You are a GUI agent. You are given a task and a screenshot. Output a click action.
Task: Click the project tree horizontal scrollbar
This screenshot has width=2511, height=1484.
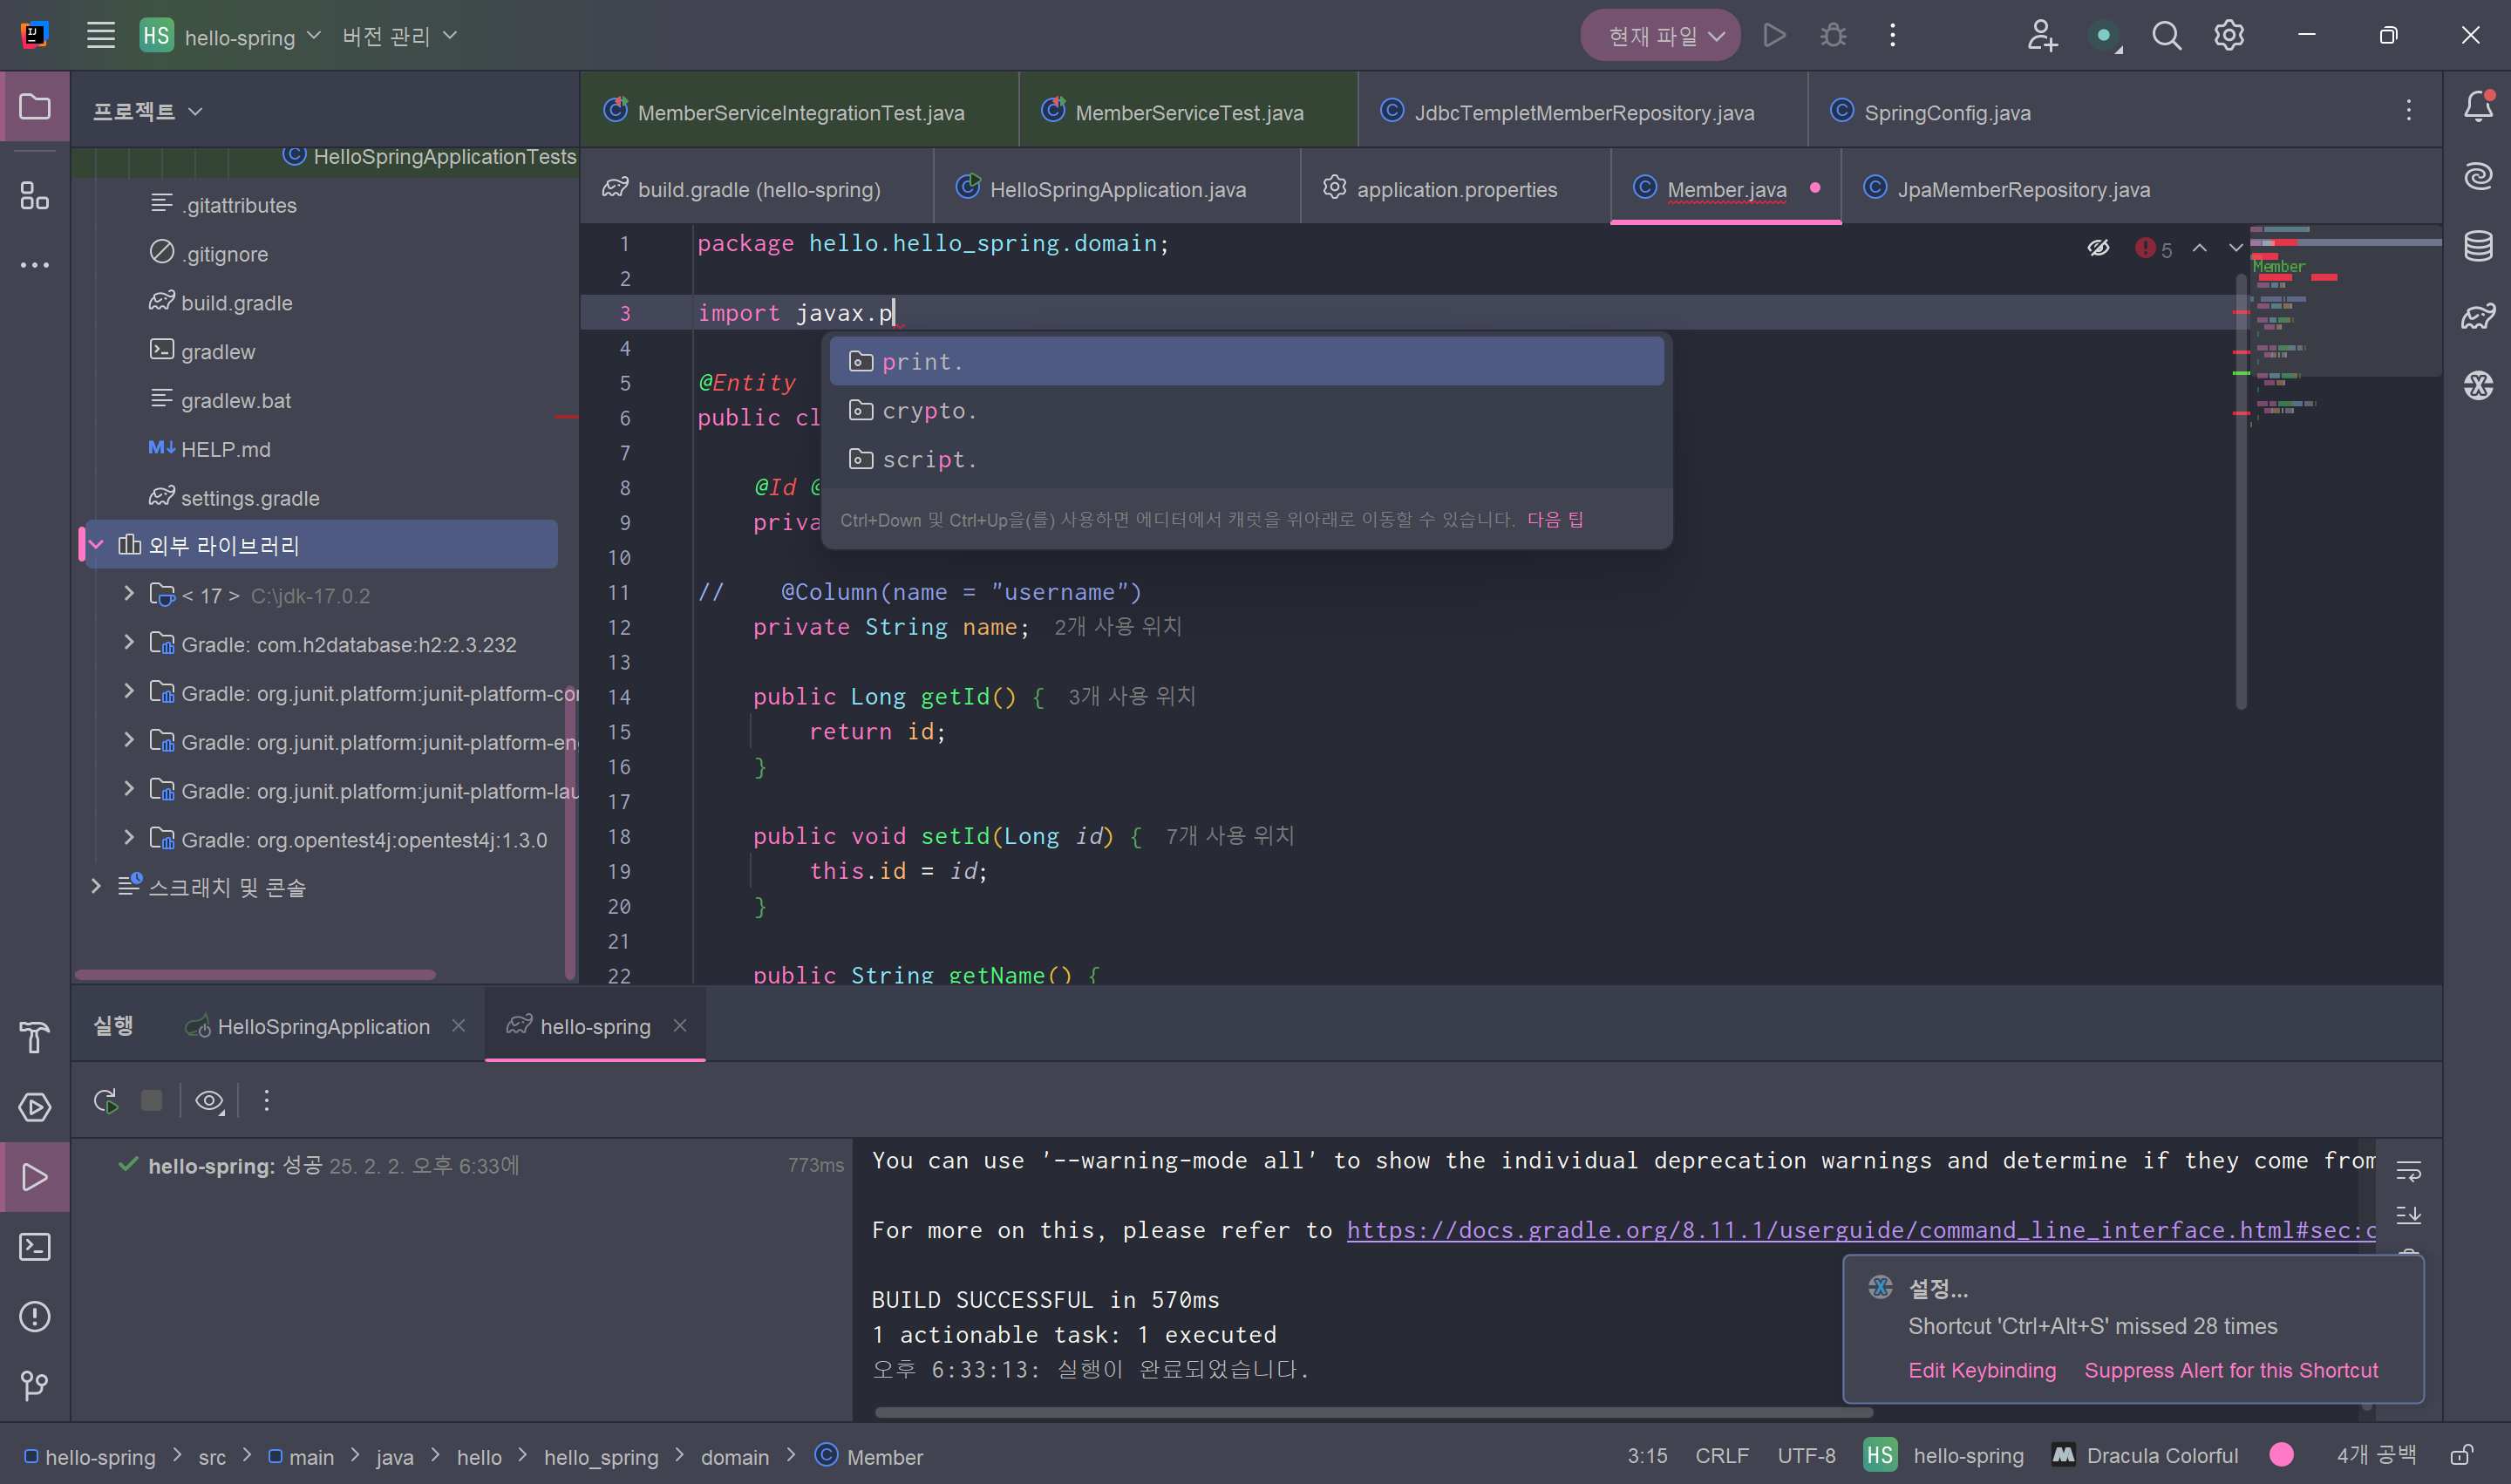click(x=255, y=974)
